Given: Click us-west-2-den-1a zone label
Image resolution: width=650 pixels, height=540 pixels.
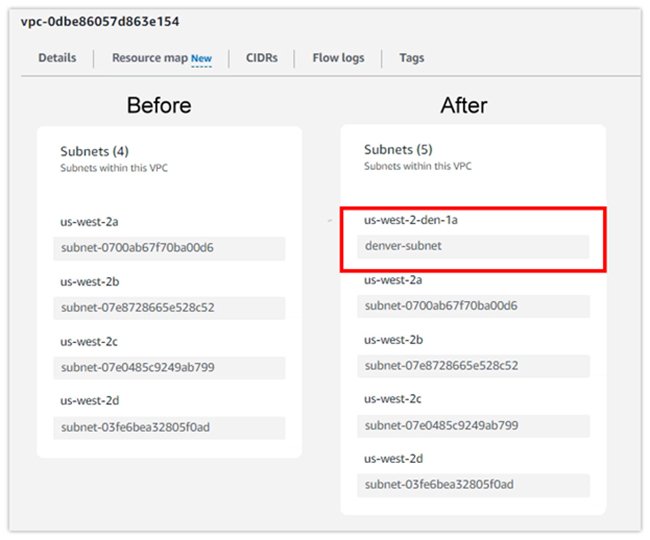Looking at the screenshot, I should (x=412, y=220).
